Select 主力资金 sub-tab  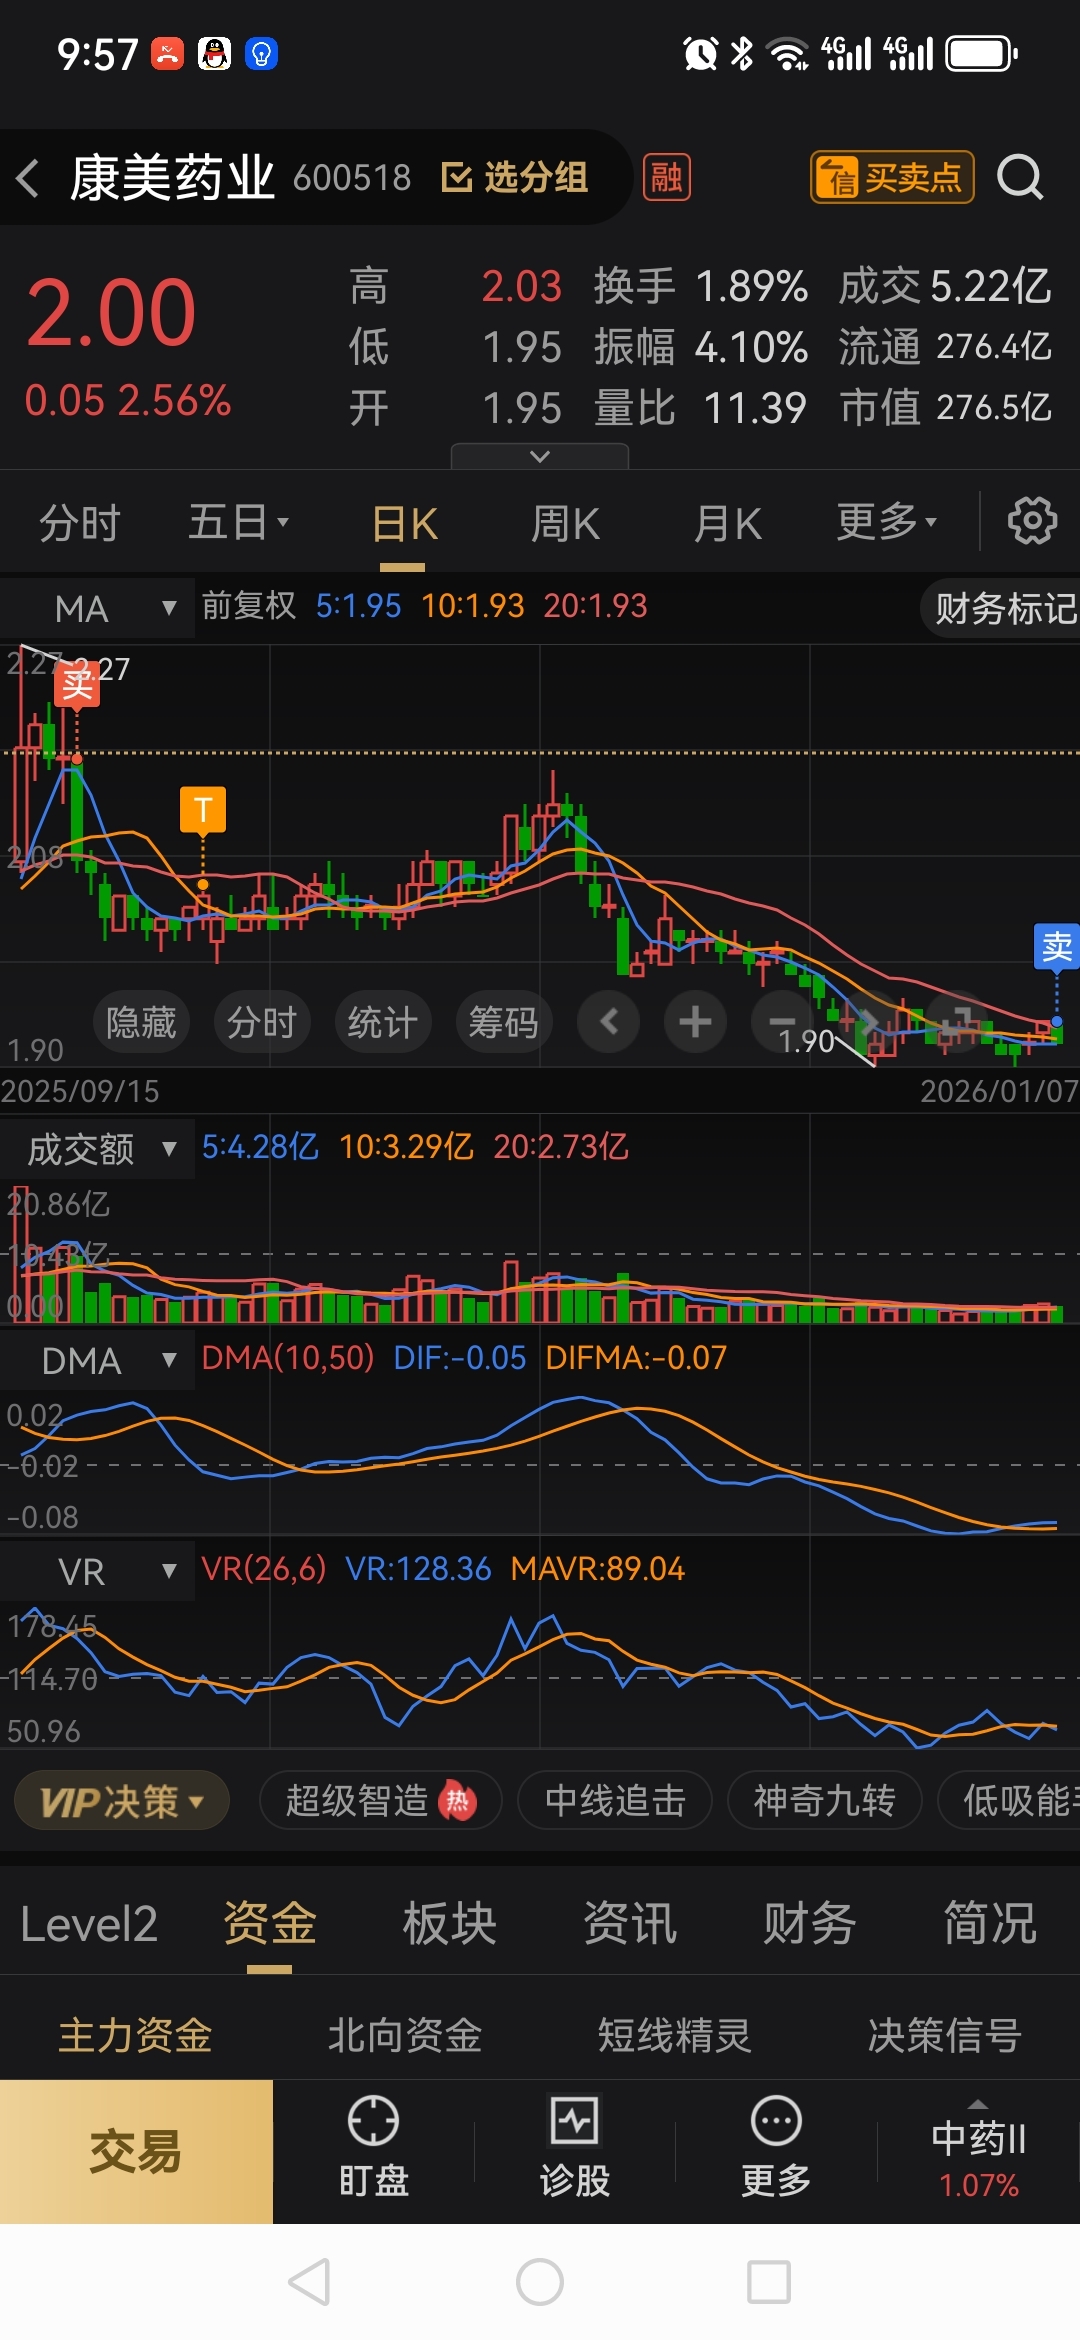click(x=135, y=2035)
